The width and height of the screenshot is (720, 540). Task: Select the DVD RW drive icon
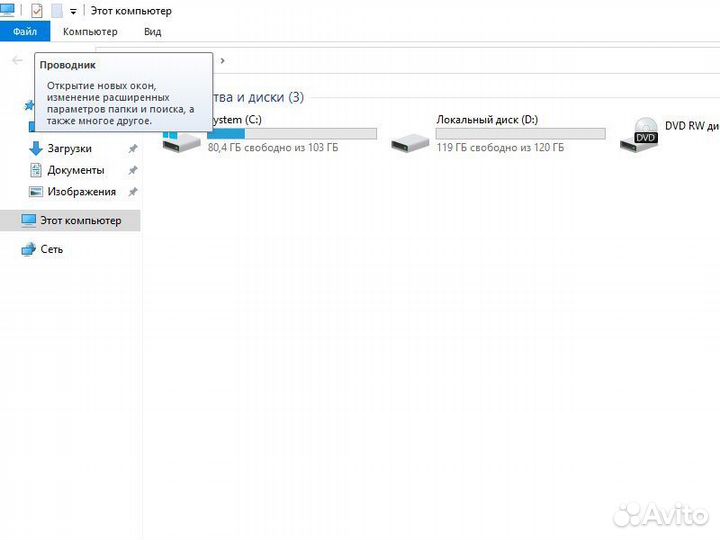(x=638, y=135)
